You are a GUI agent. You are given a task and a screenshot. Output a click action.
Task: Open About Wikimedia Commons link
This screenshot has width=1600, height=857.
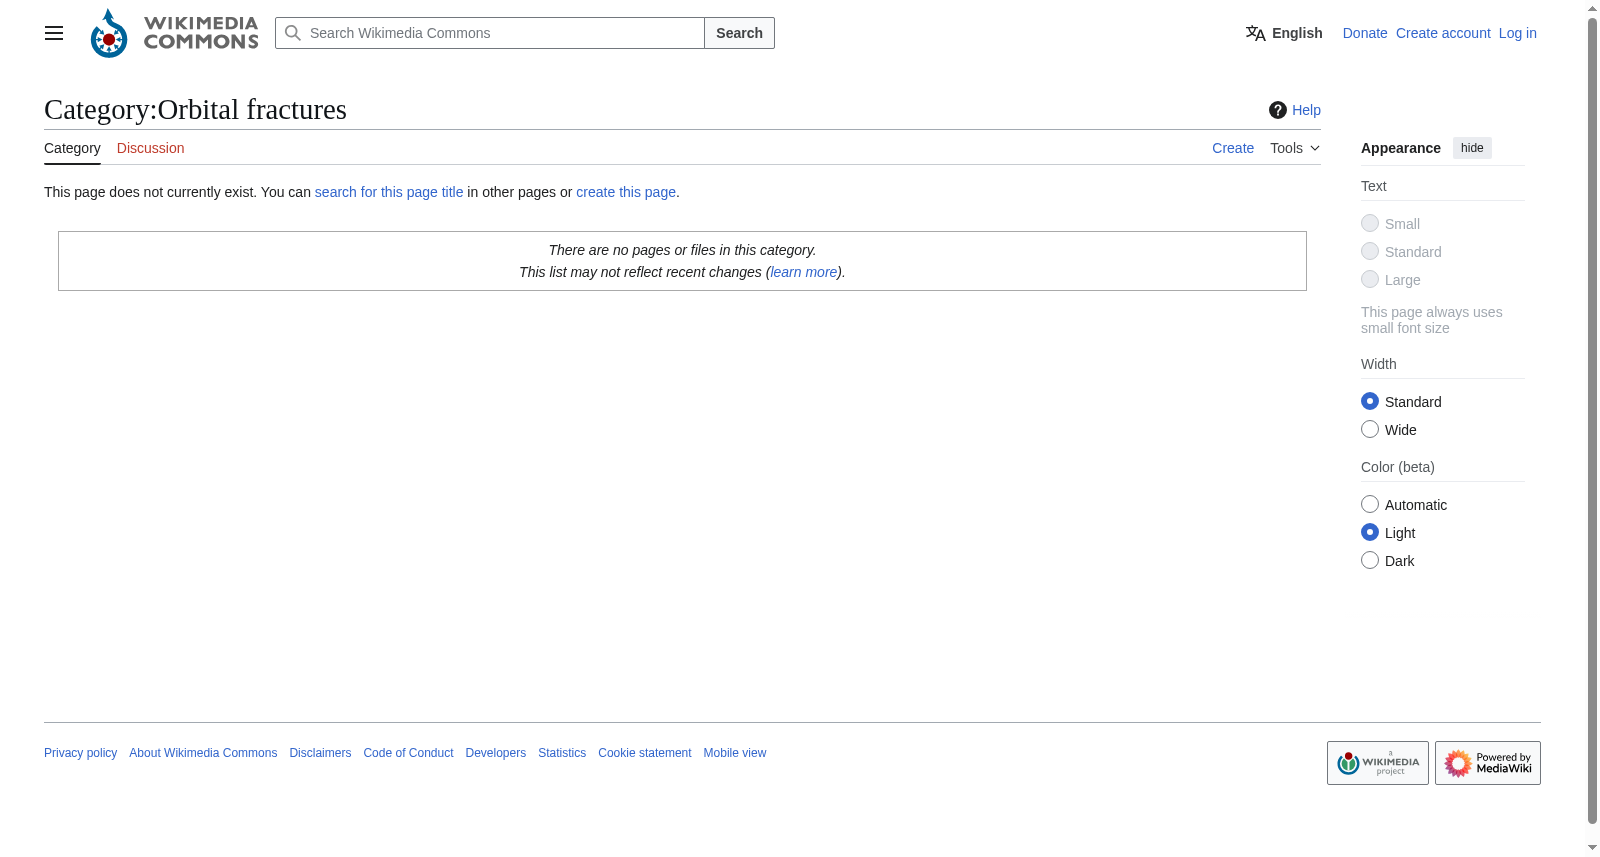click(203, 753)
